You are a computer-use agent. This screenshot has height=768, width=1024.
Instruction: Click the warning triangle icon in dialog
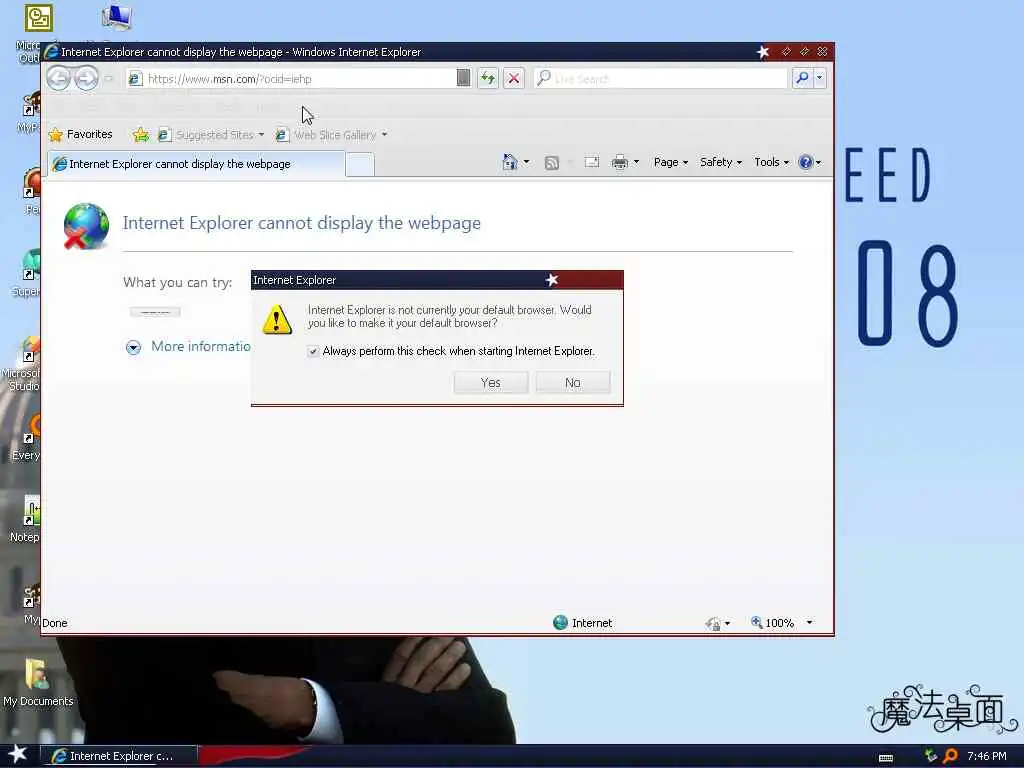(x=277, y=319)
